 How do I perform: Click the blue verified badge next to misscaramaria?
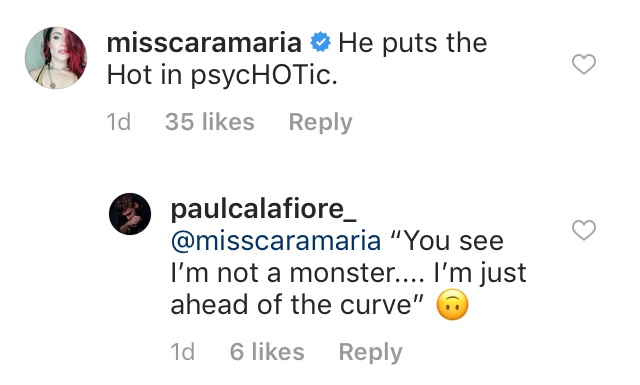coord(320,42)
